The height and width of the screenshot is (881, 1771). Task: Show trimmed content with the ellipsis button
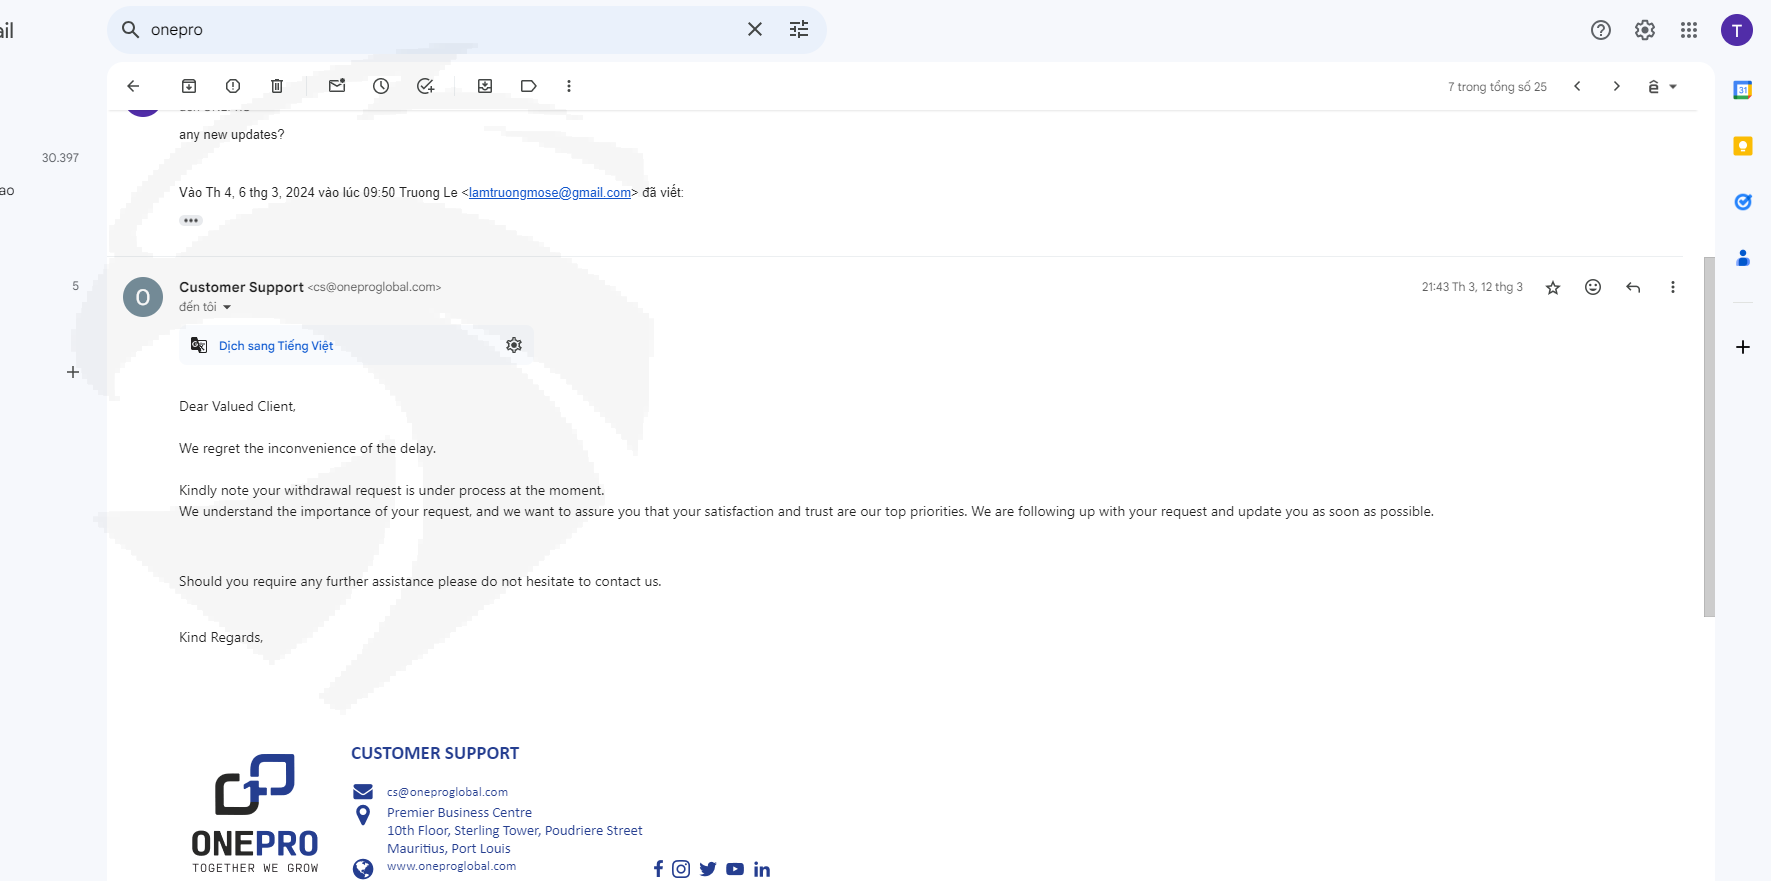coord(191,220)
